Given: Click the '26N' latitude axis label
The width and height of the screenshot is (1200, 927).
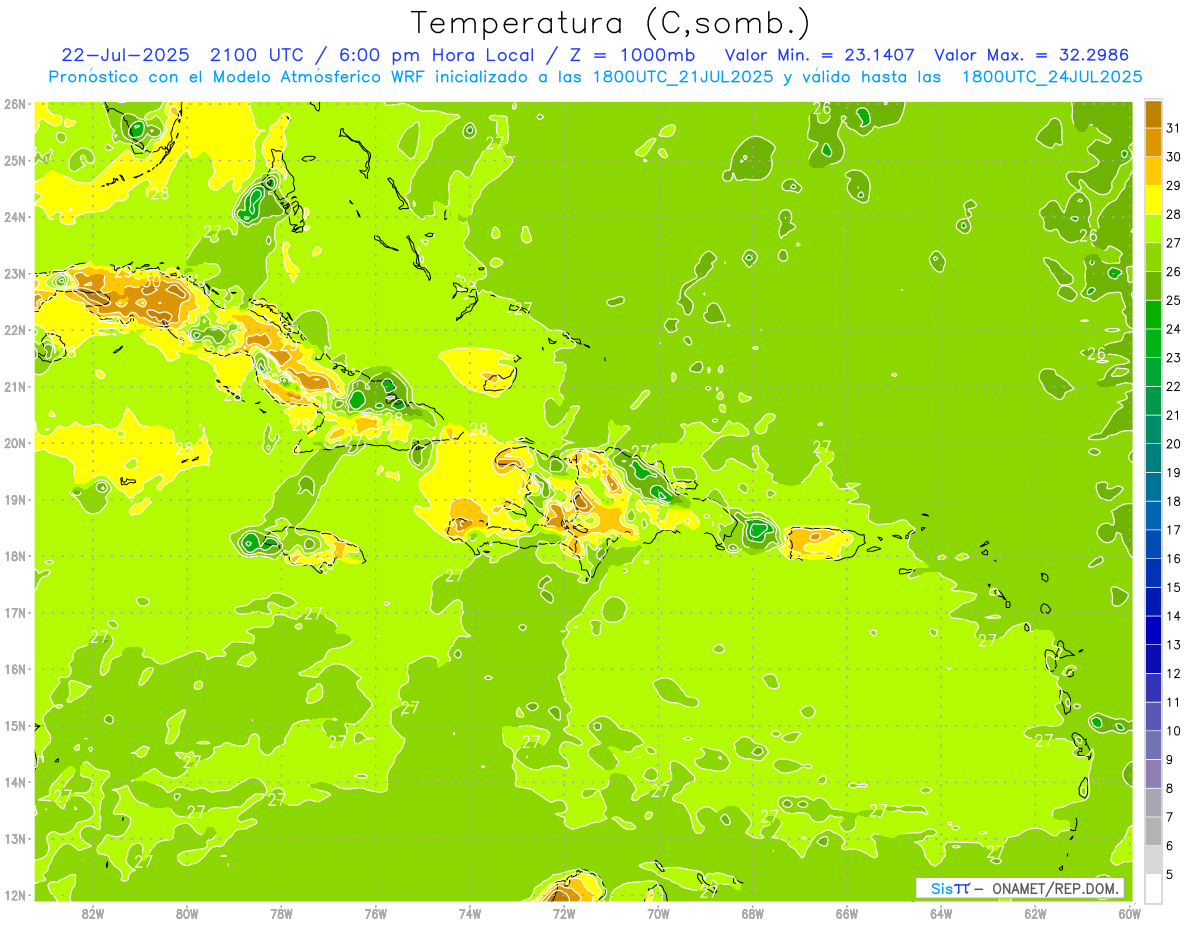Looking at the screenshot, I should click(15, 104).
